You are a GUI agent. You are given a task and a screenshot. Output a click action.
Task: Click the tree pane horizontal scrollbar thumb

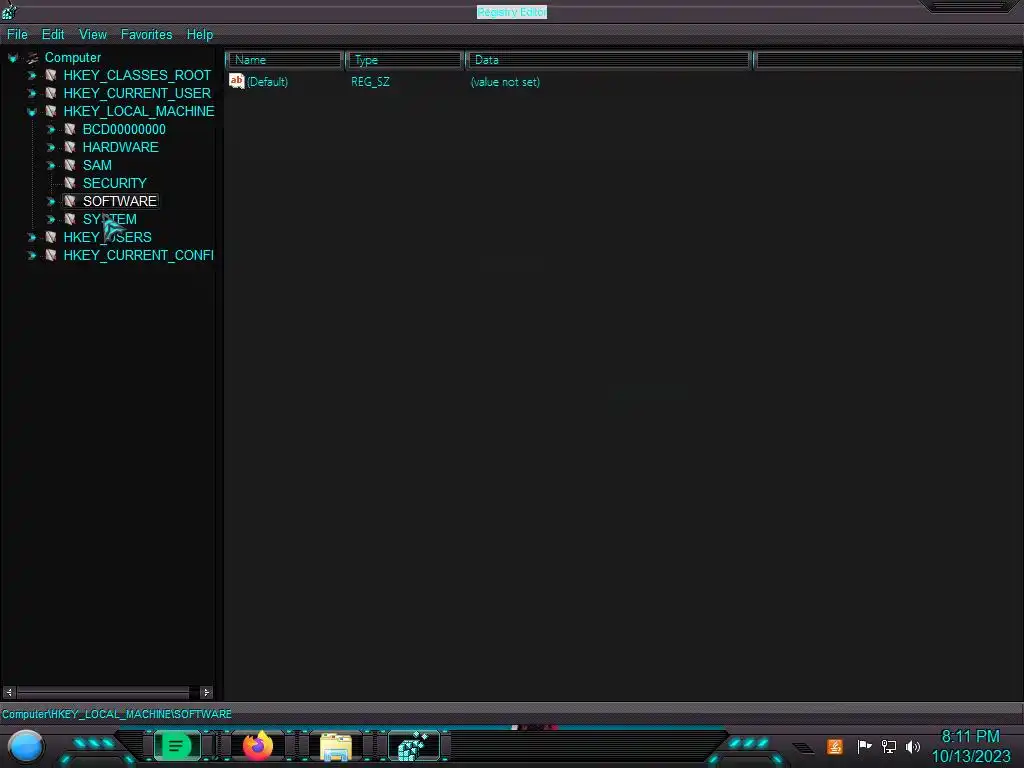[x=103, y=692]
